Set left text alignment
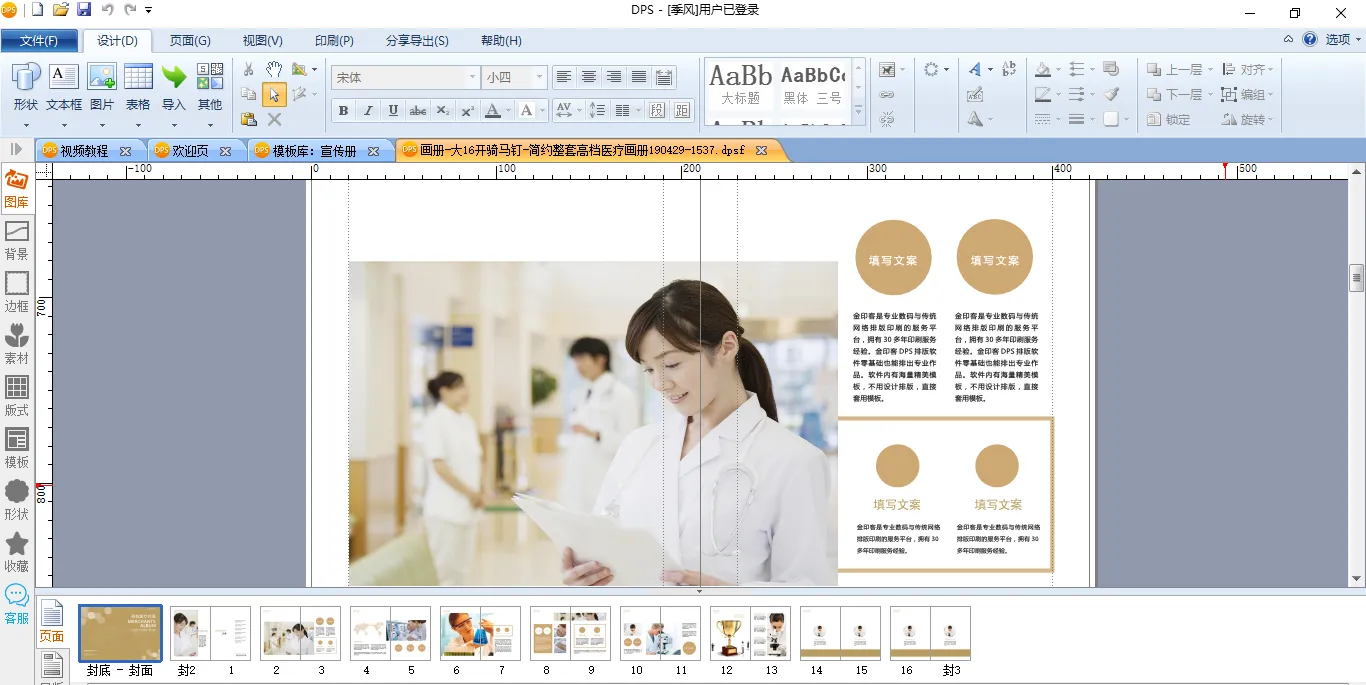Image resolution: width=1366 pixels, height=685 pixels. point(565,77)
